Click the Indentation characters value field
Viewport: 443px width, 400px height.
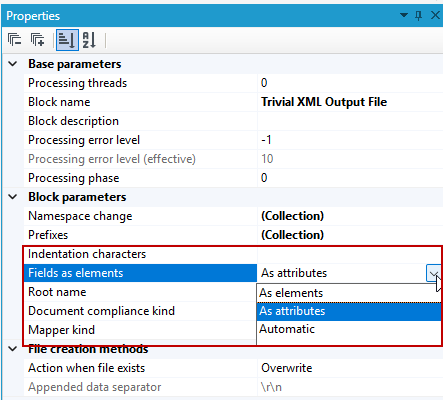point(350,254)
